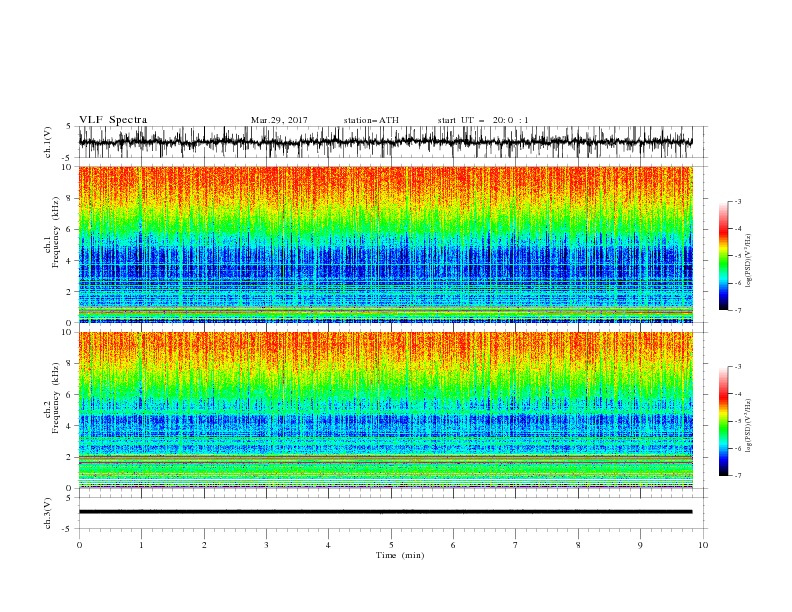Click the ch.3 flat black waveform trace
Image resolution: width=792 pixels, height=612 pixels.
click(x=385, y=512)
